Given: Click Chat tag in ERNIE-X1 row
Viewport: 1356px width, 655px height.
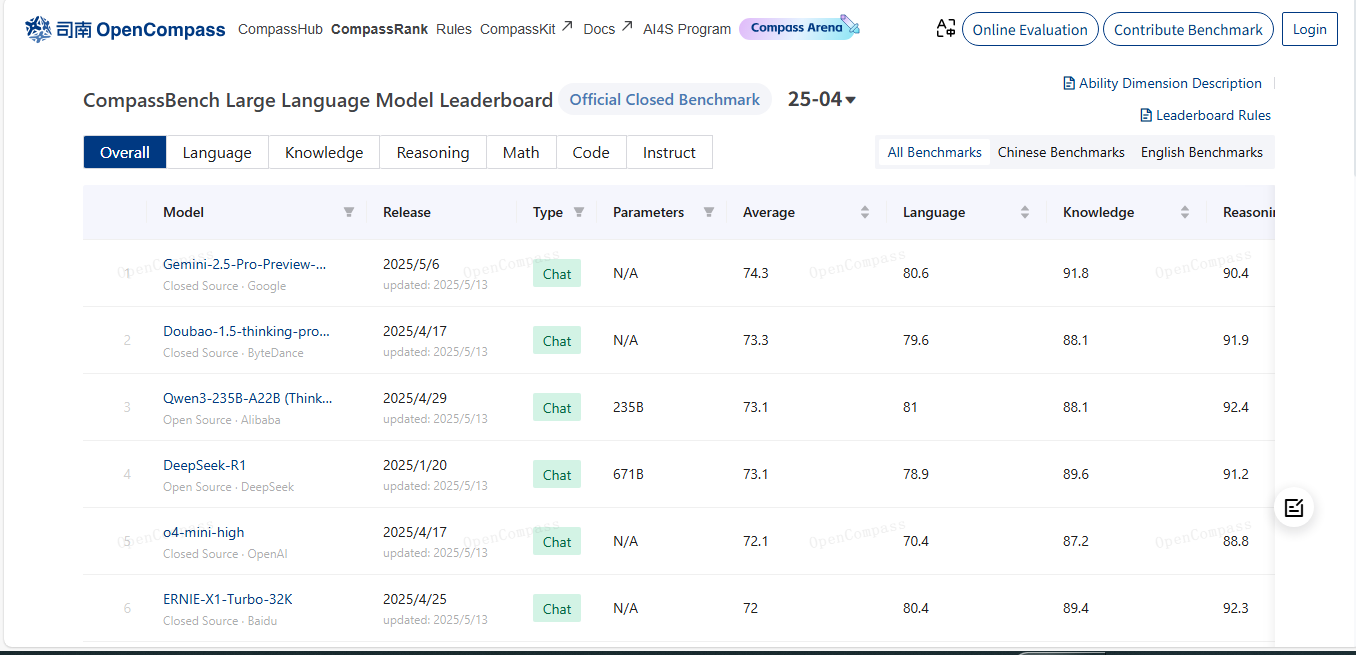Looking at the screenshot, I should [557, 609].
